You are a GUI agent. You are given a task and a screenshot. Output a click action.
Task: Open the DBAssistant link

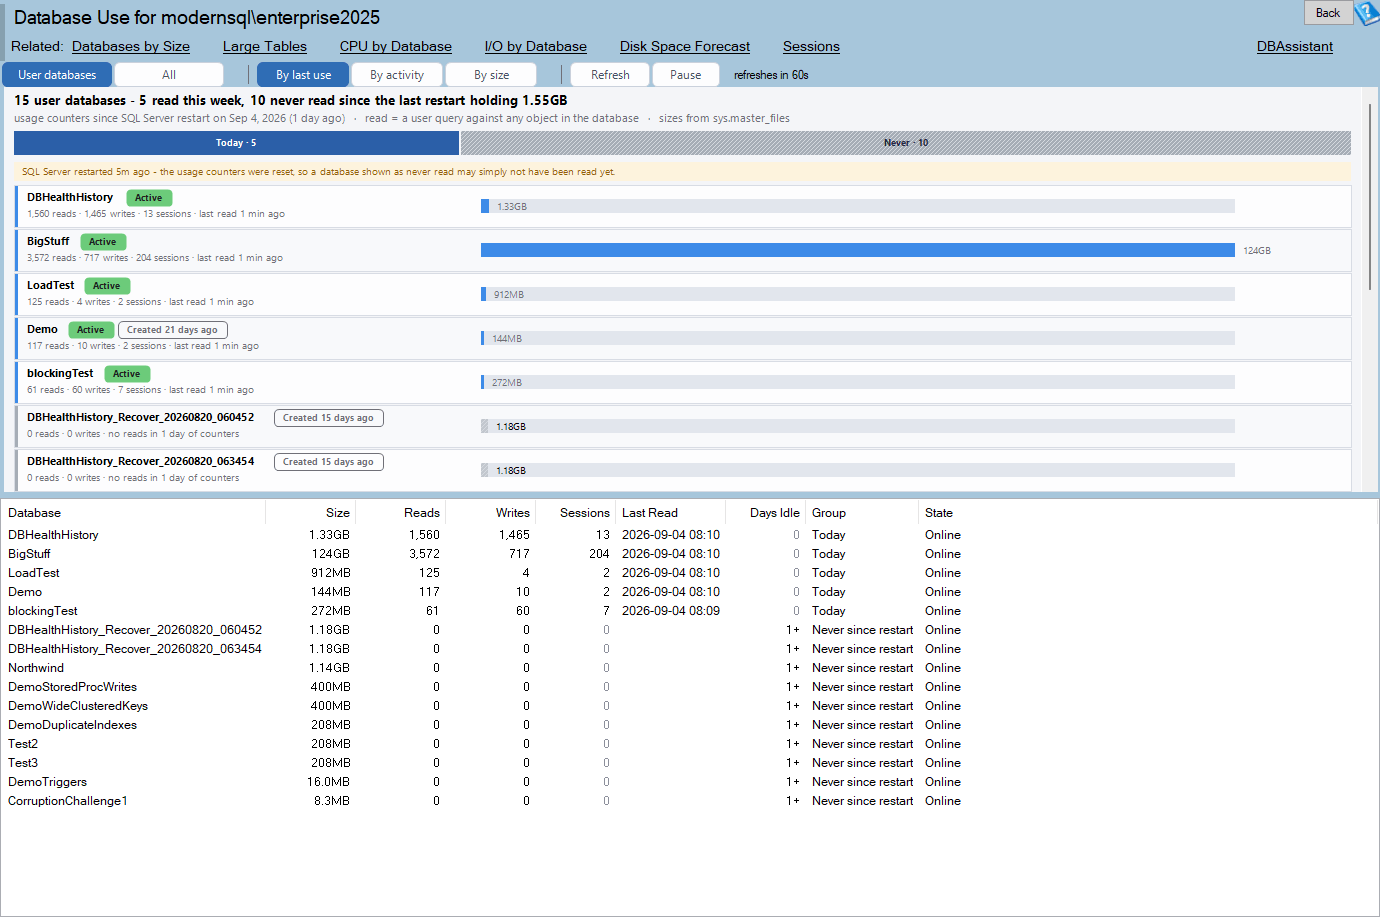[1295, 46]
